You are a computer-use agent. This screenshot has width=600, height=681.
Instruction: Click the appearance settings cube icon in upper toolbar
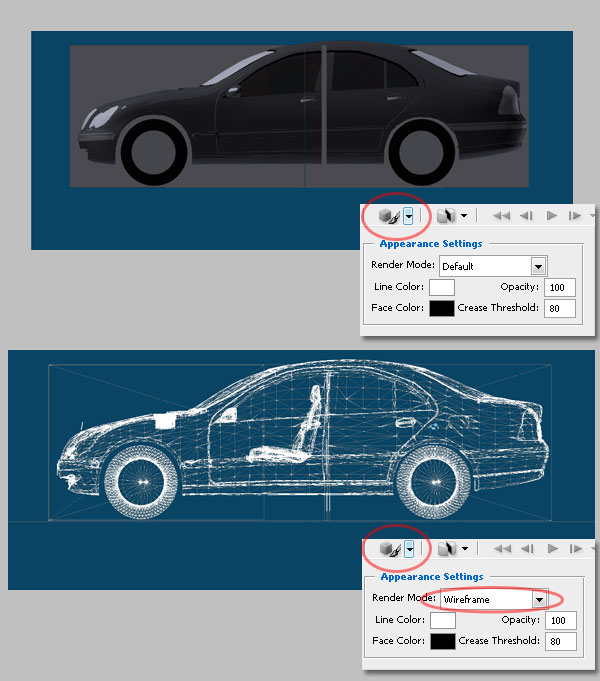click(x=388, y=215)
